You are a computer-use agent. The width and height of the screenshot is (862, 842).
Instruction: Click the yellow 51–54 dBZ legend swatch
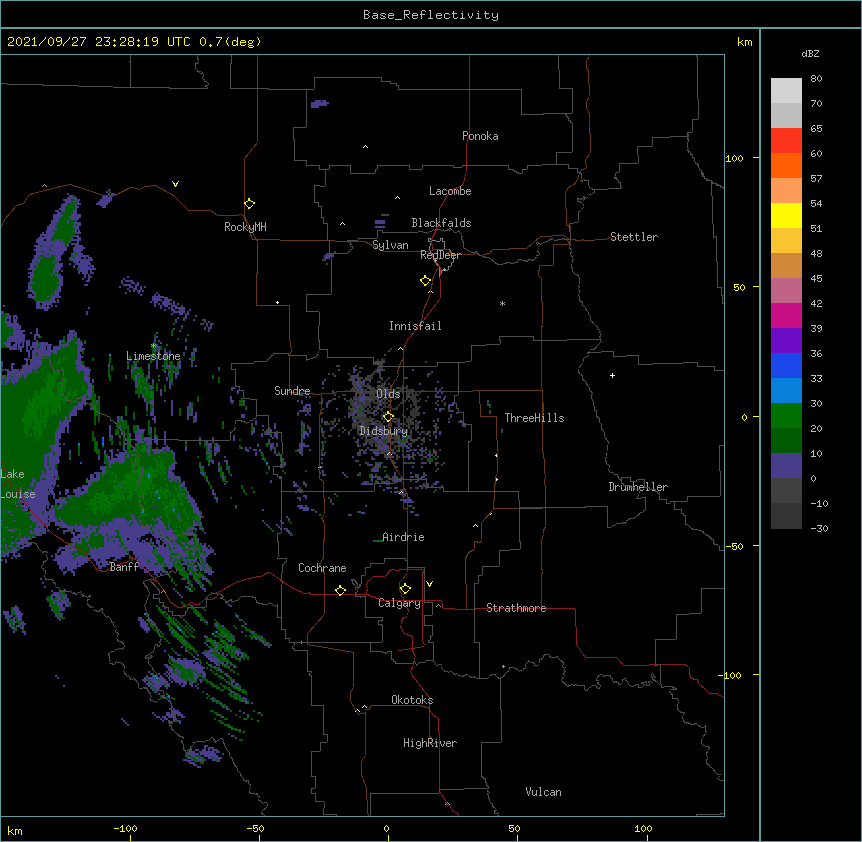coord(786,215)
